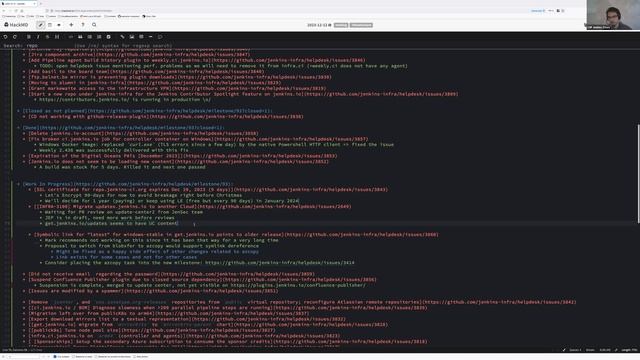The image size is (640, 360).
Task: Click the presenter webcam thumbnail
Action: (613, 15)
